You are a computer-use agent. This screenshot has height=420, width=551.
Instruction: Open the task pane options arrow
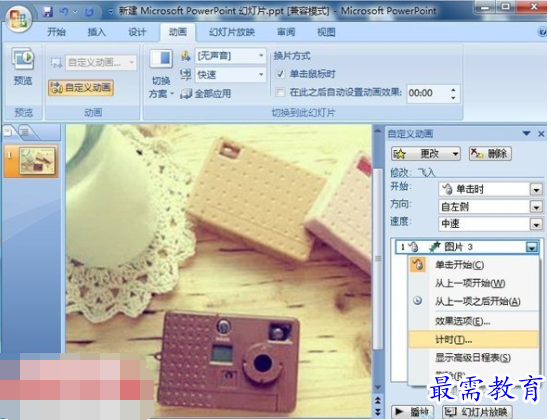point(526,134)
